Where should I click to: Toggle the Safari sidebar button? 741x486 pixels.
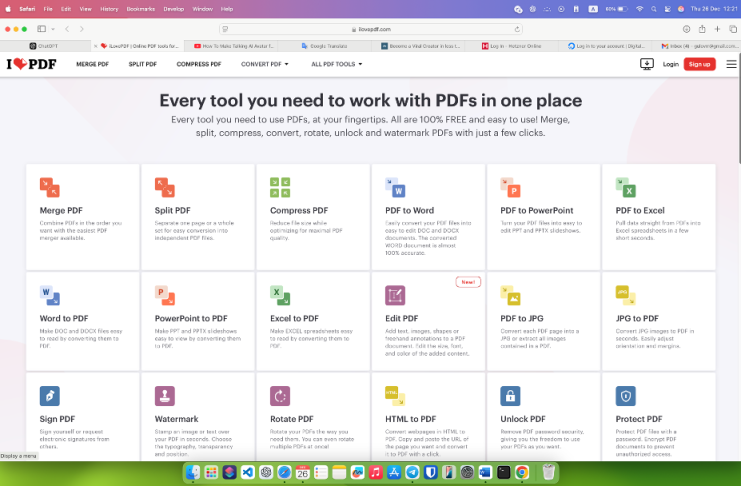click(x=42, y=29)
